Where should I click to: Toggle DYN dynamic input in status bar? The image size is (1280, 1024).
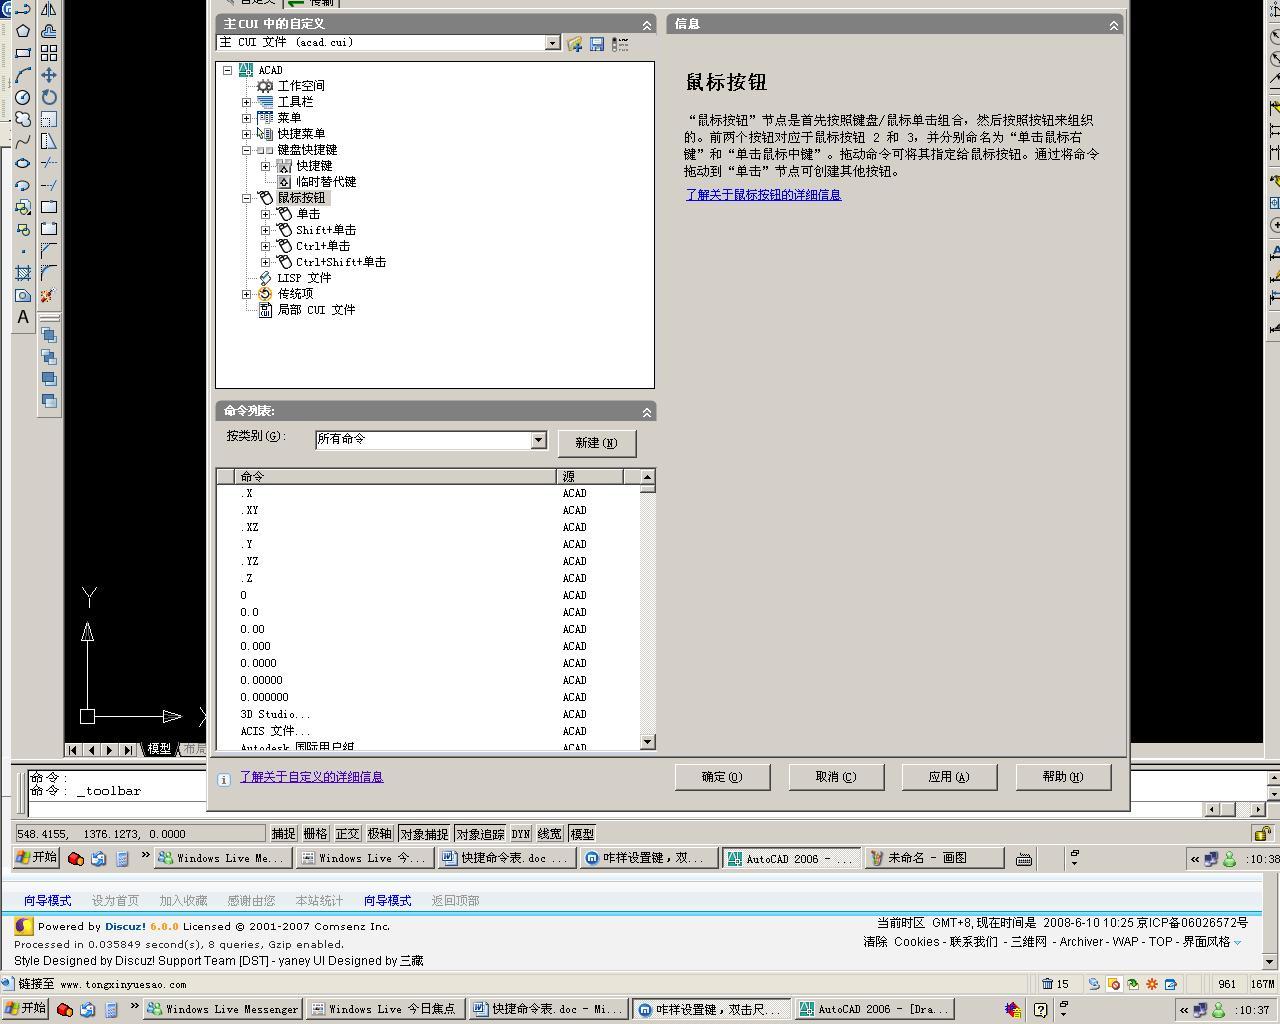point(521,834)
